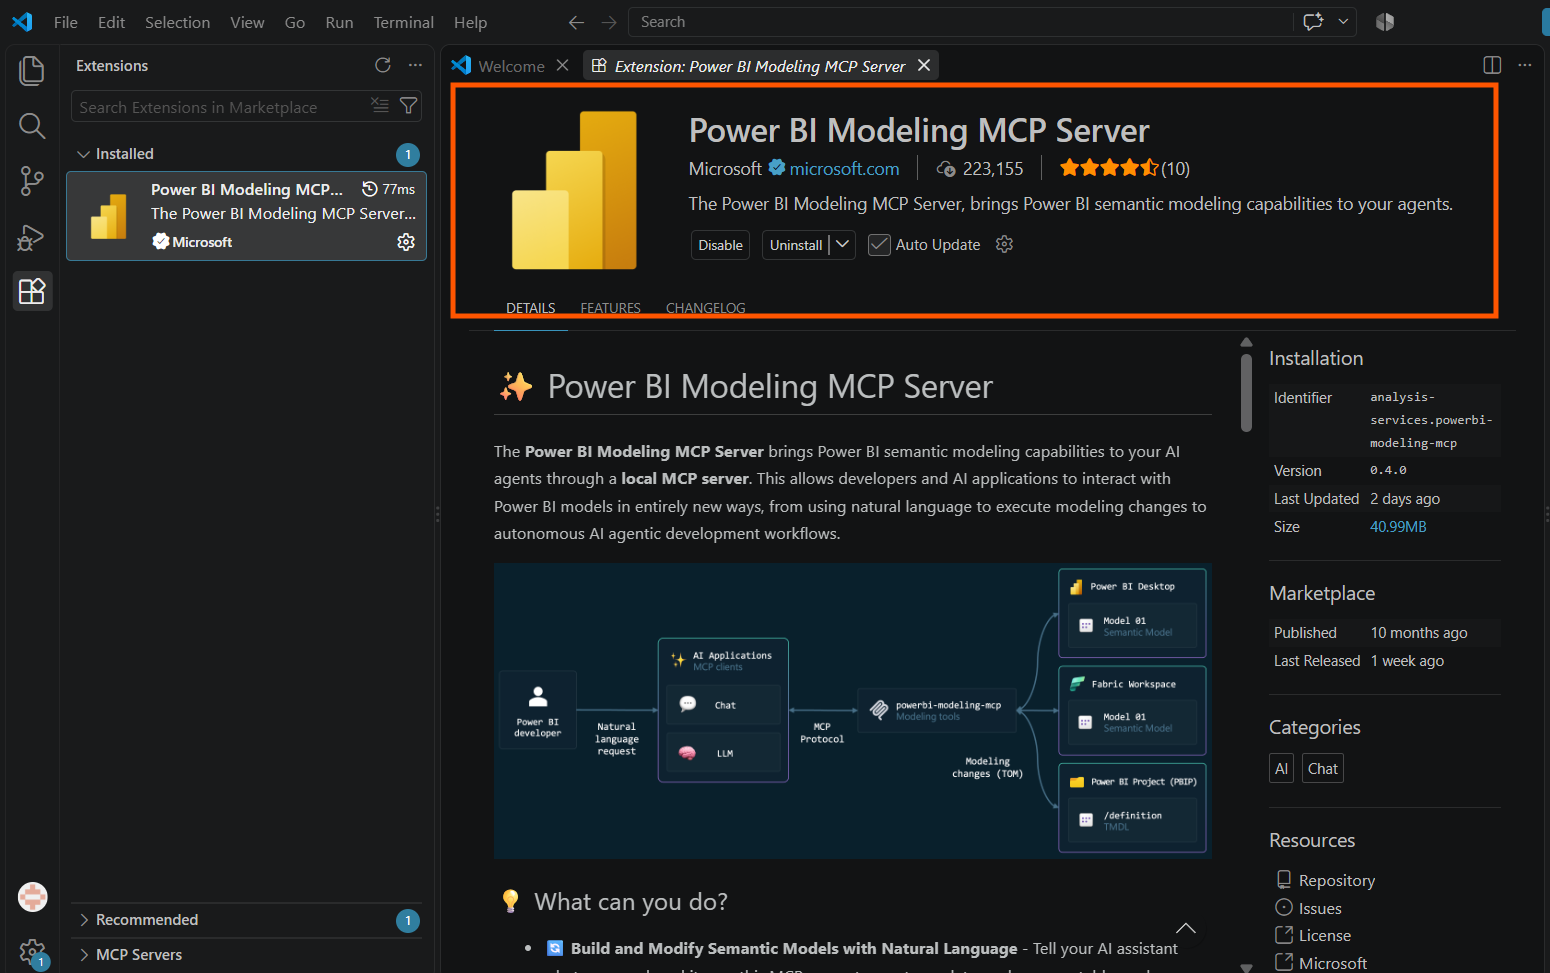Open the Run and Debug view
This screenshot has width=1550, height=973.
pyautogui.click(x=32, y=237)
